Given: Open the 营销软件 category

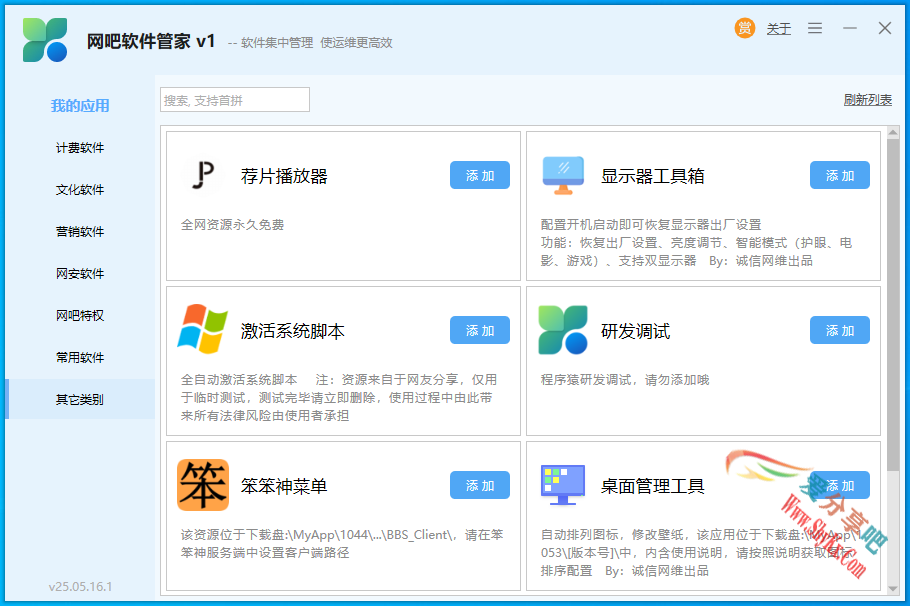Looking at the screenshot, I should pyautogui.click(x=80, y=232).
